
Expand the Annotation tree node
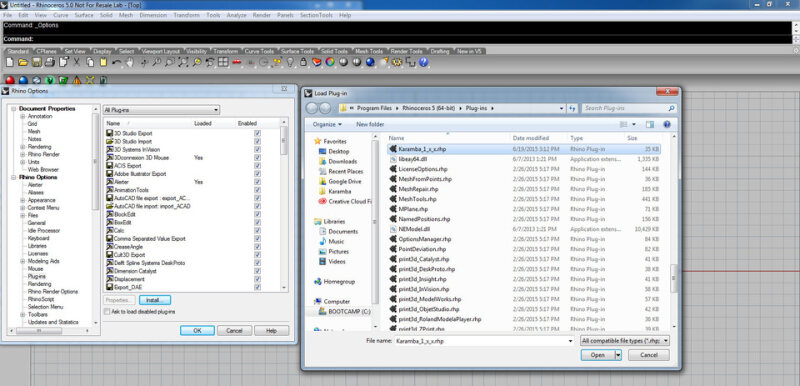click(x=22, y=116)
